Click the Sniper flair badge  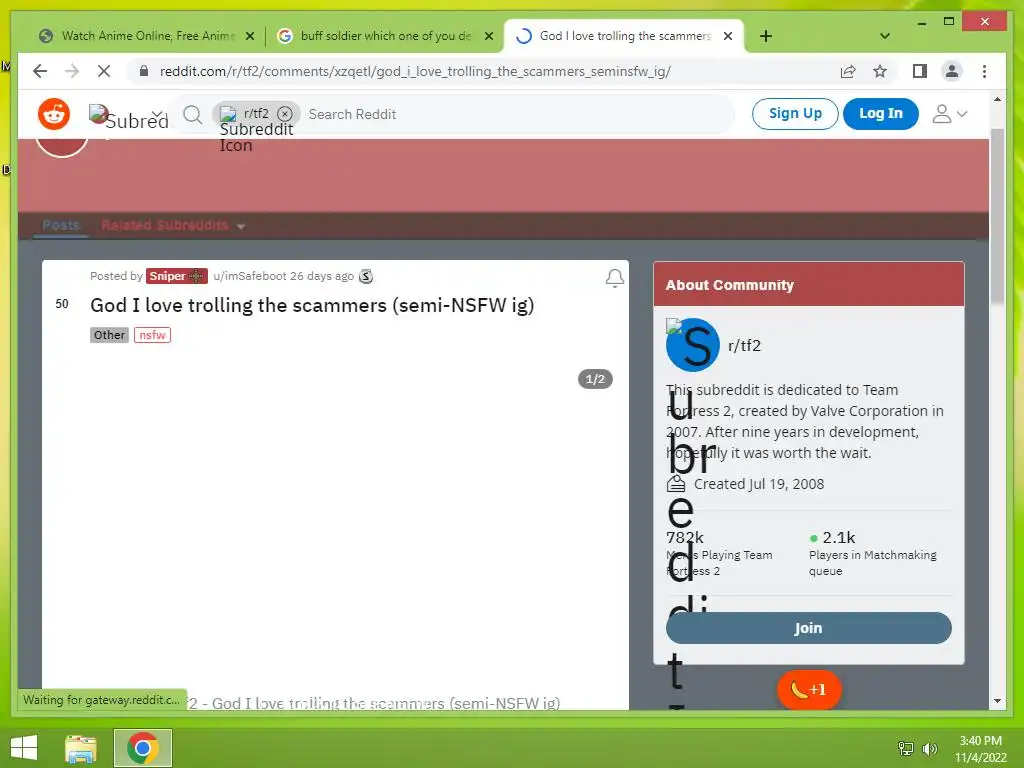click(176, 276)
